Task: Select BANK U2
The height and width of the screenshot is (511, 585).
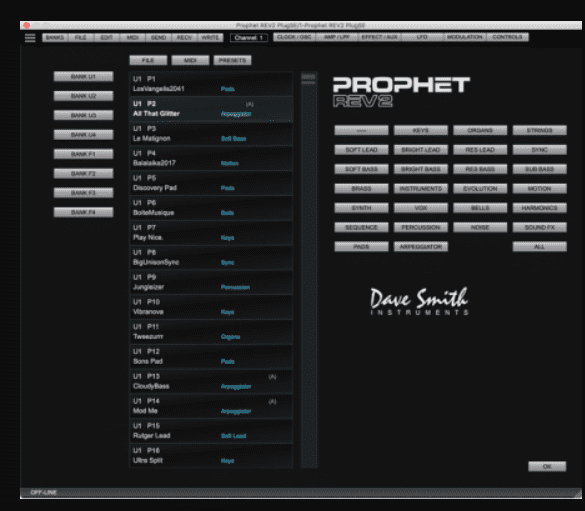Action: [x=84, y=96]
